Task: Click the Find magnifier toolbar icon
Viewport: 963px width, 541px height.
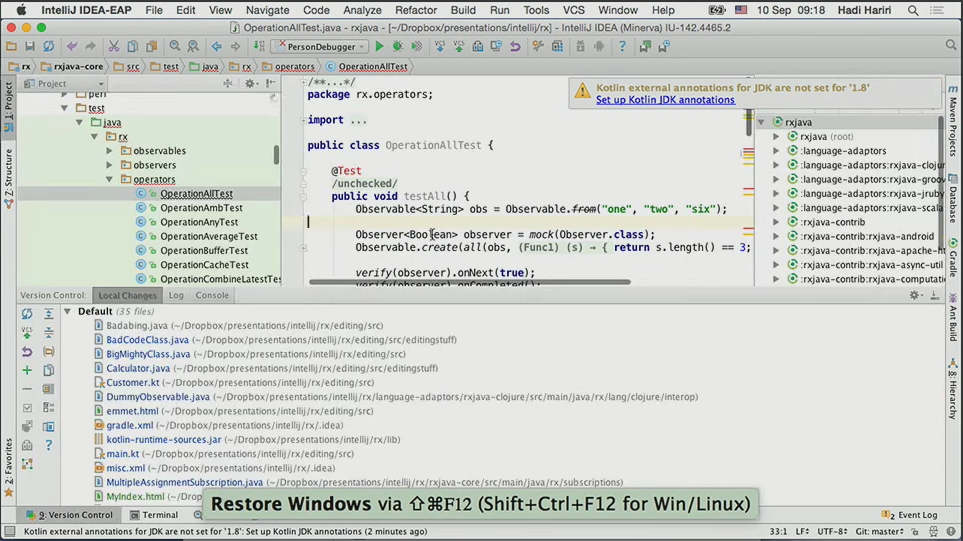Action: [x=175, y=47]
